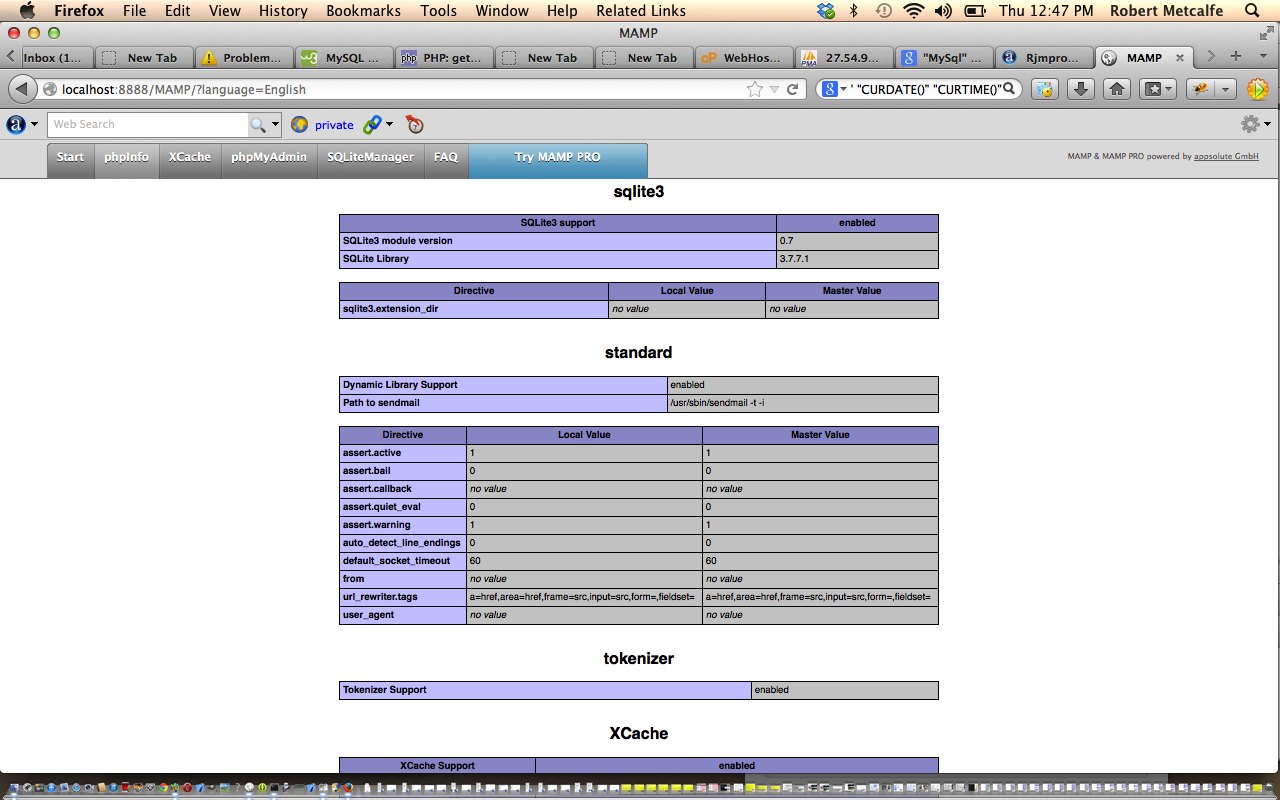Open the Bookmarks menu toolbar button
This screenshot has height=800, width=1280.
point(1156,89)
